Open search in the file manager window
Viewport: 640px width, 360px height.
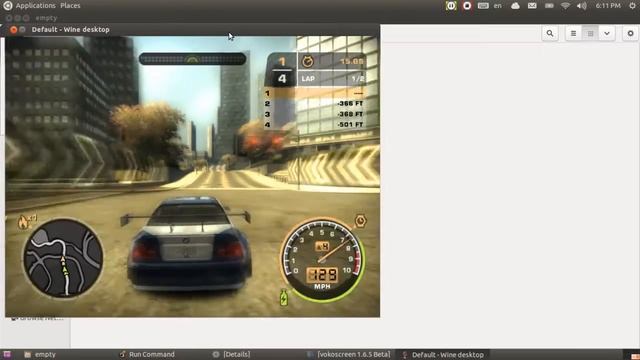tap(550, 33)
